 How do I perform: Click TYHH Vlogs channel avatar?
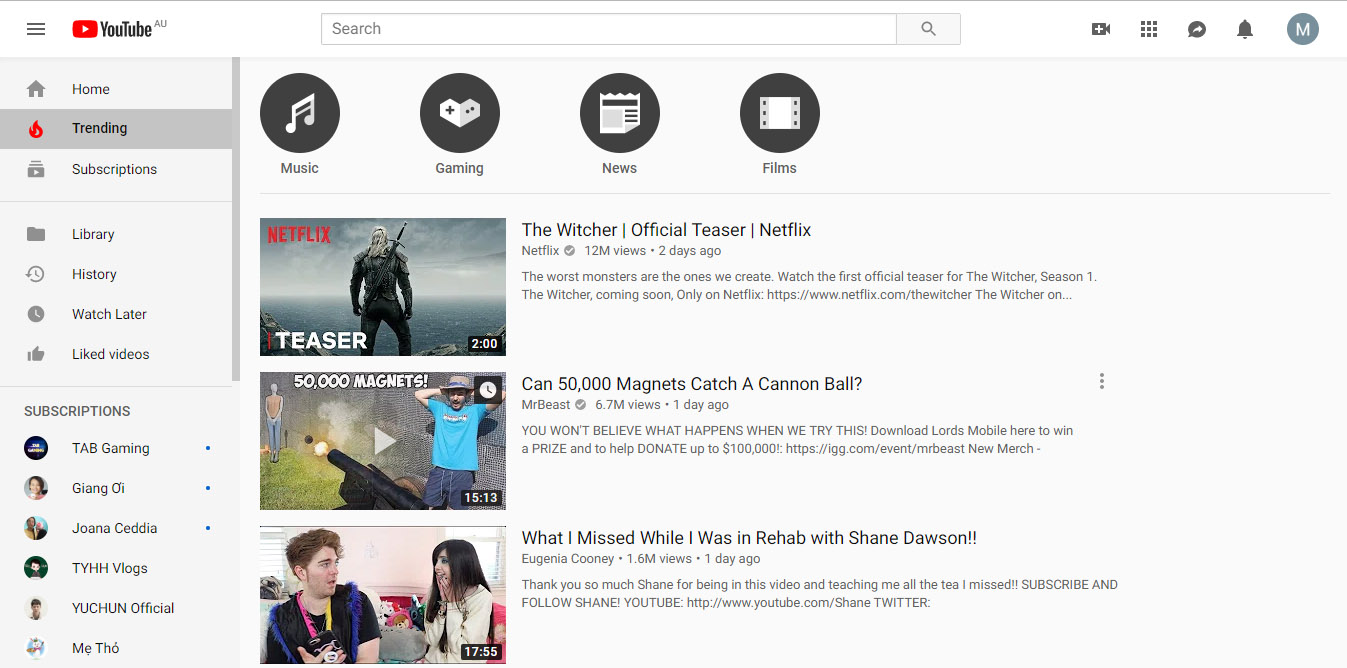click(x=36, y=568)
